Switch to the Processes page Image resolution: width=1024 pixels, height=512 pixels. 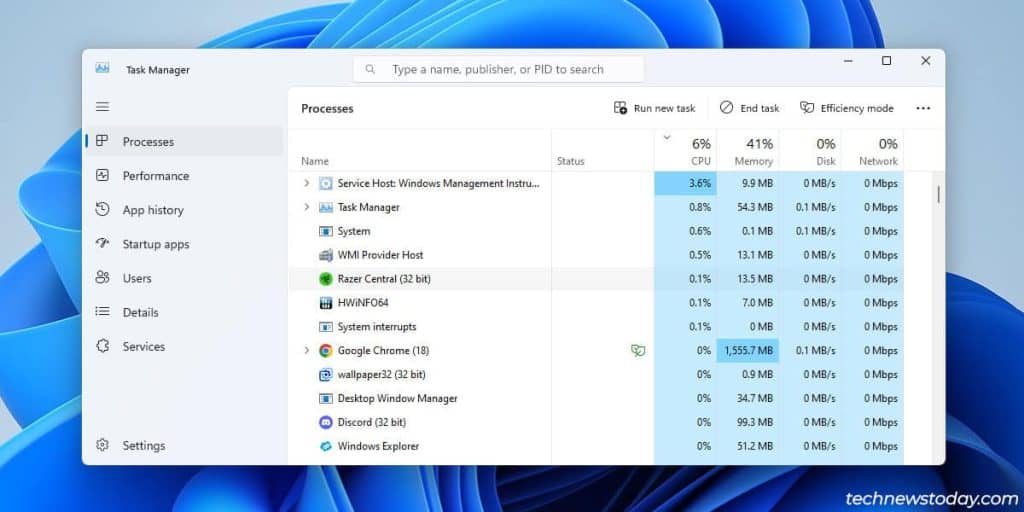click(185, 142)
